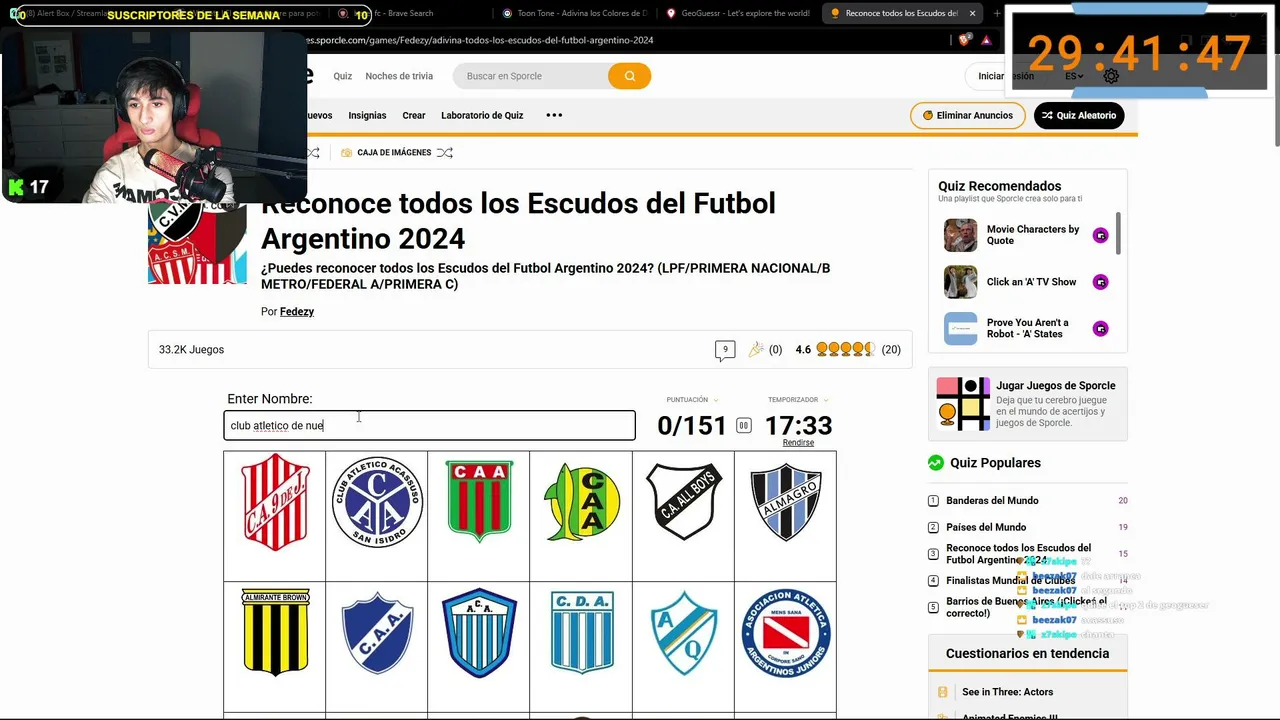
Task: Select the Caja de Imágenes category
Action: coord(394,153)
